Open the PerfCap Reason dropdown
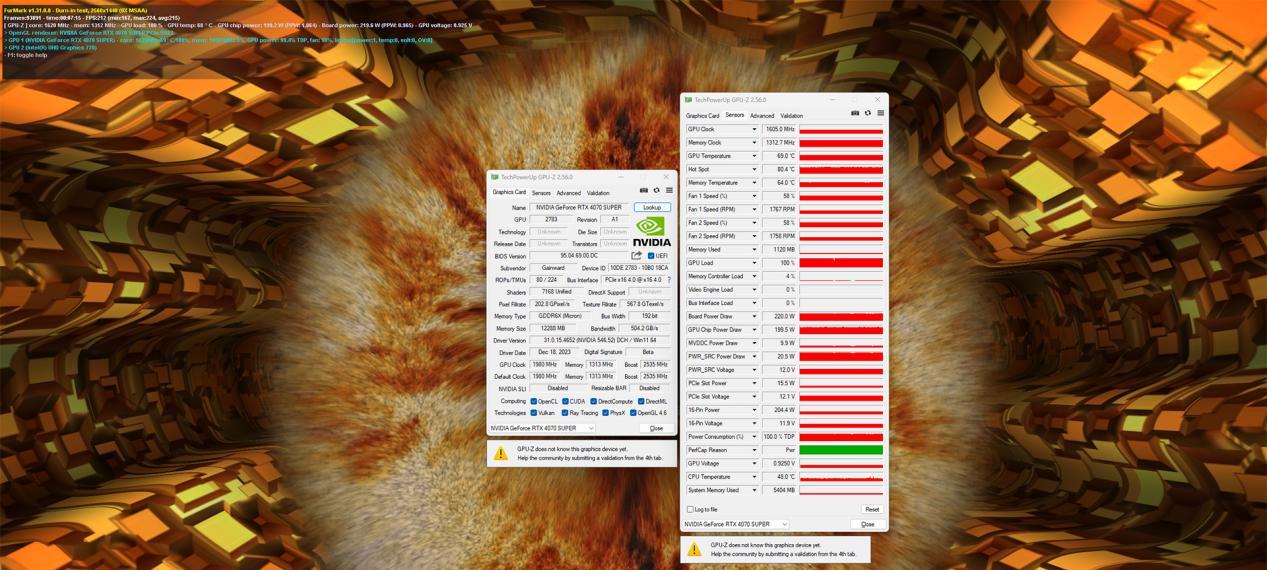Viewport: 1267px width, 570px height. click(x=754, y=450)
